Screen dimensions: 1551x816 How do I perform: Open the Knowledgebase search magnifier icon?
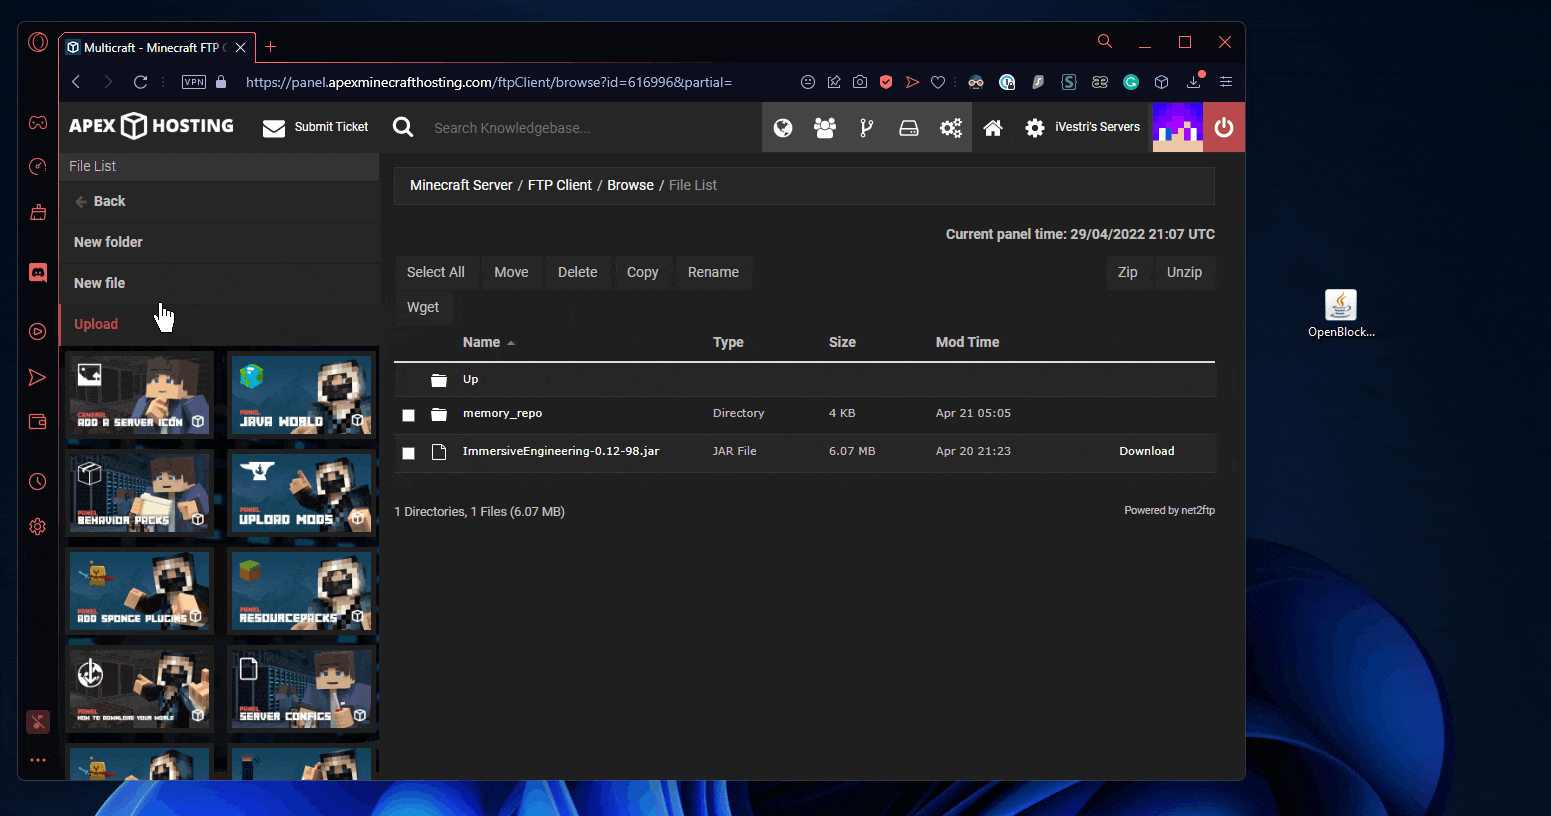(403, 127)
